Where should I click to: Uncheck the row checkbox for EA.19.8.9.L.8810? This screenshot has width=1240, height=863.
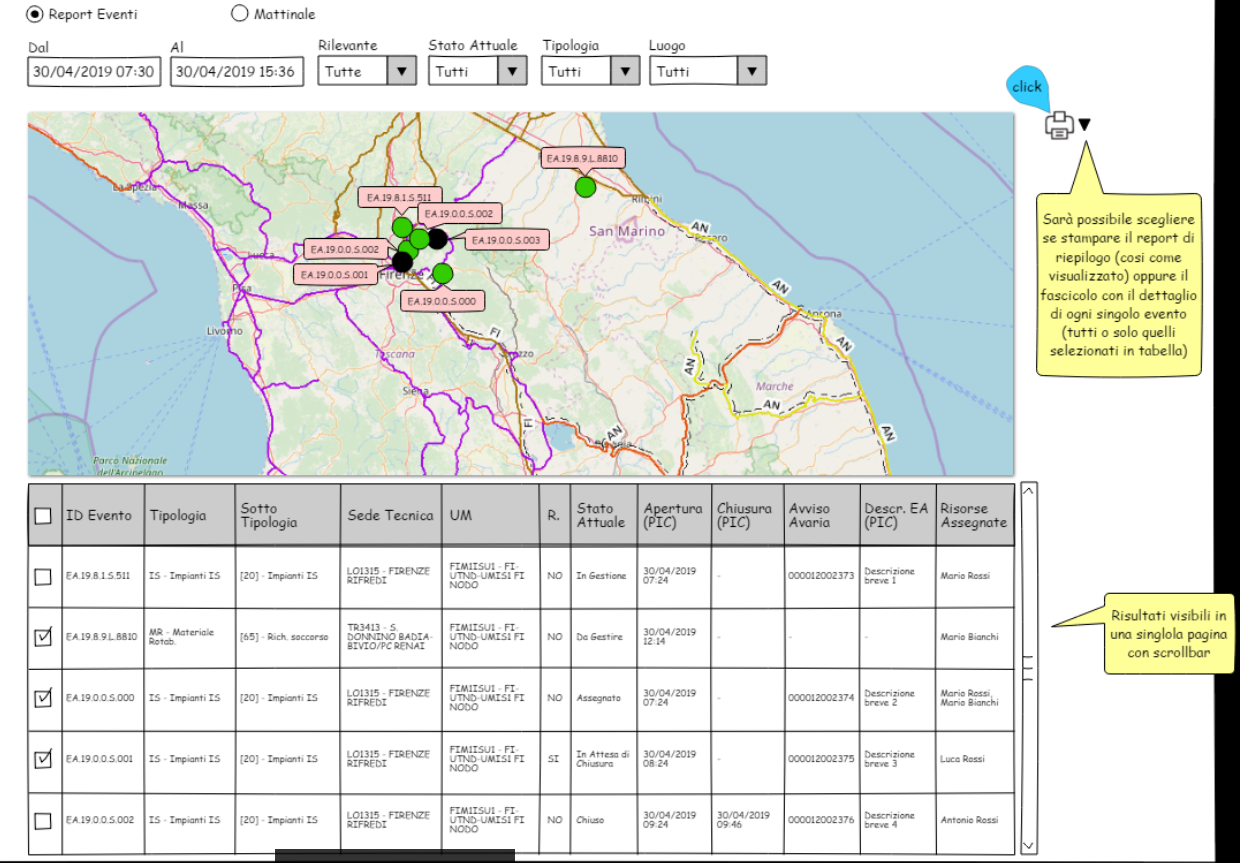(x=43, y=637)
